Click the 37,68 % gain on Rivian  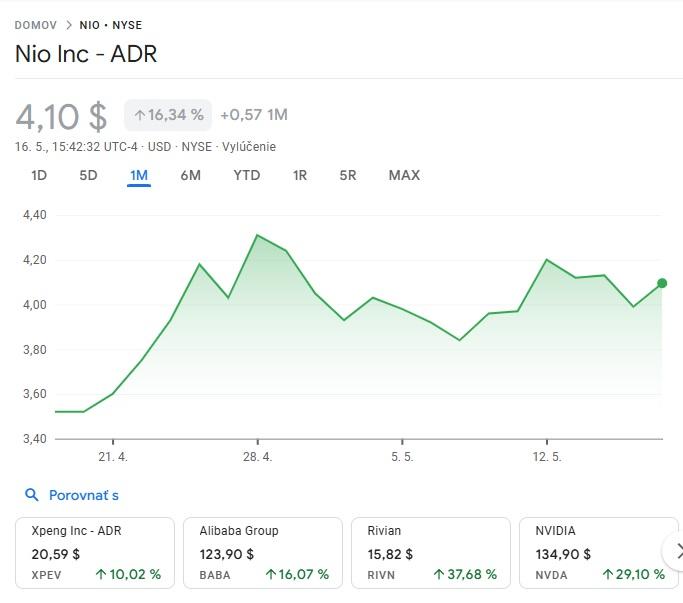click(465, 574)
